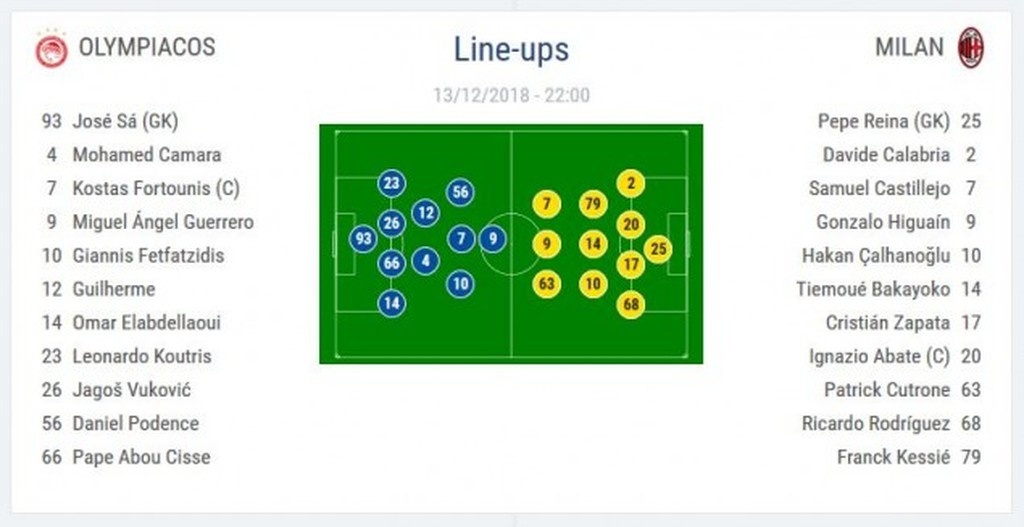Click blue player marker number 12
The height and width of the screenshot is (527, 1024).
pyautogui.click(x=426, y=213)
